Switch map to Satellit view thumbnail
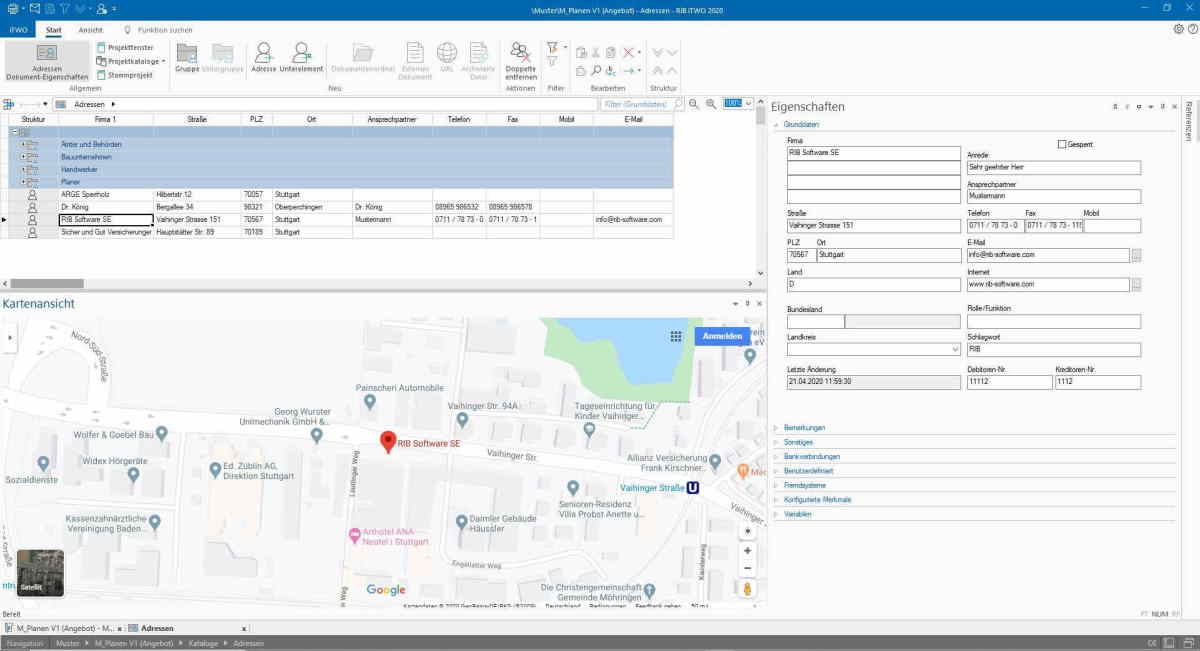 (40, 573)
